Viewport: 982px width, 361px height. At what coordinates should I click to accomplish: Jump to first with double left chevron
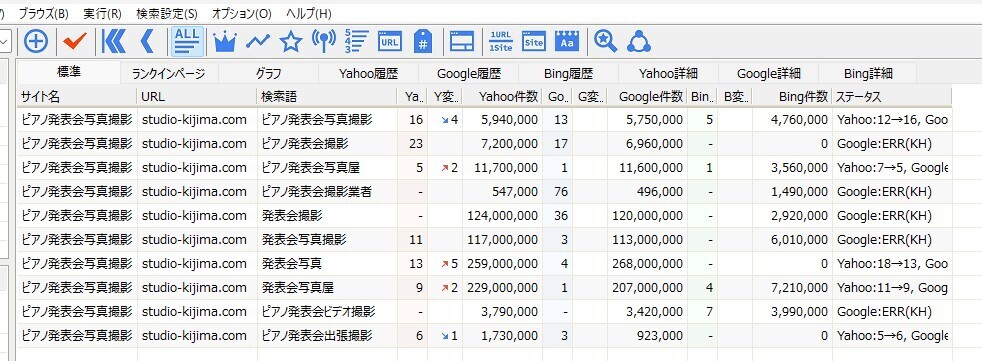point(114,41)
